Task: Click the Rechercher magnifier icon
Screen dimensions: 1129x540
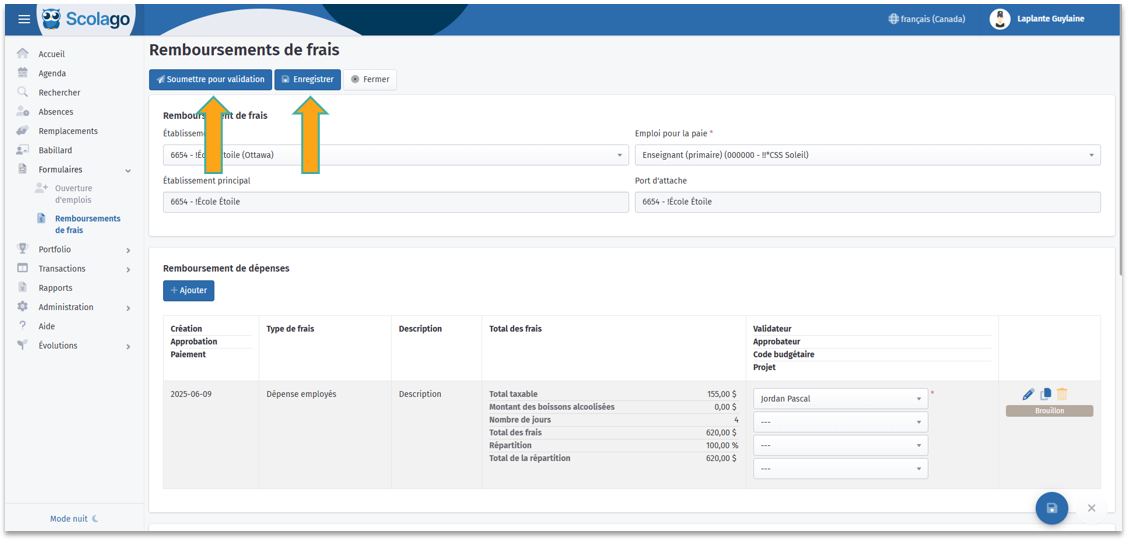Action: 22,92
